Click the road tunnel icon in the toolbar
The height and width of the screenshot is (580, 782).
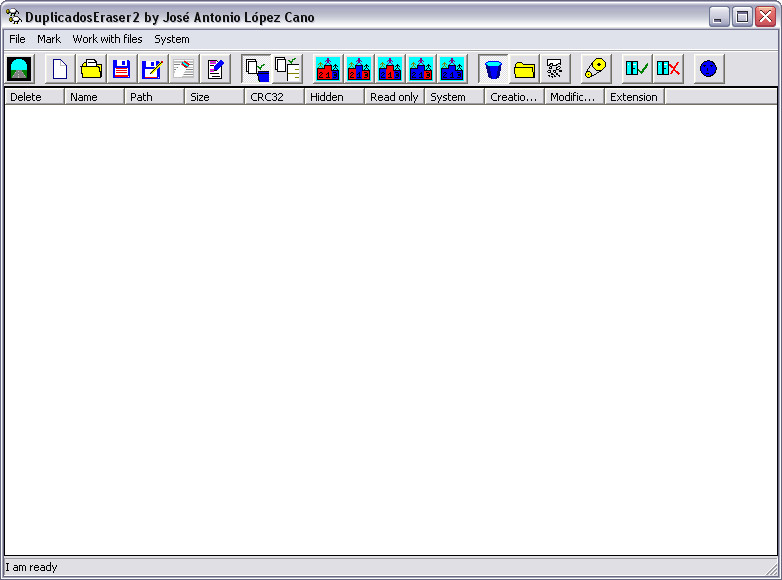19,69
